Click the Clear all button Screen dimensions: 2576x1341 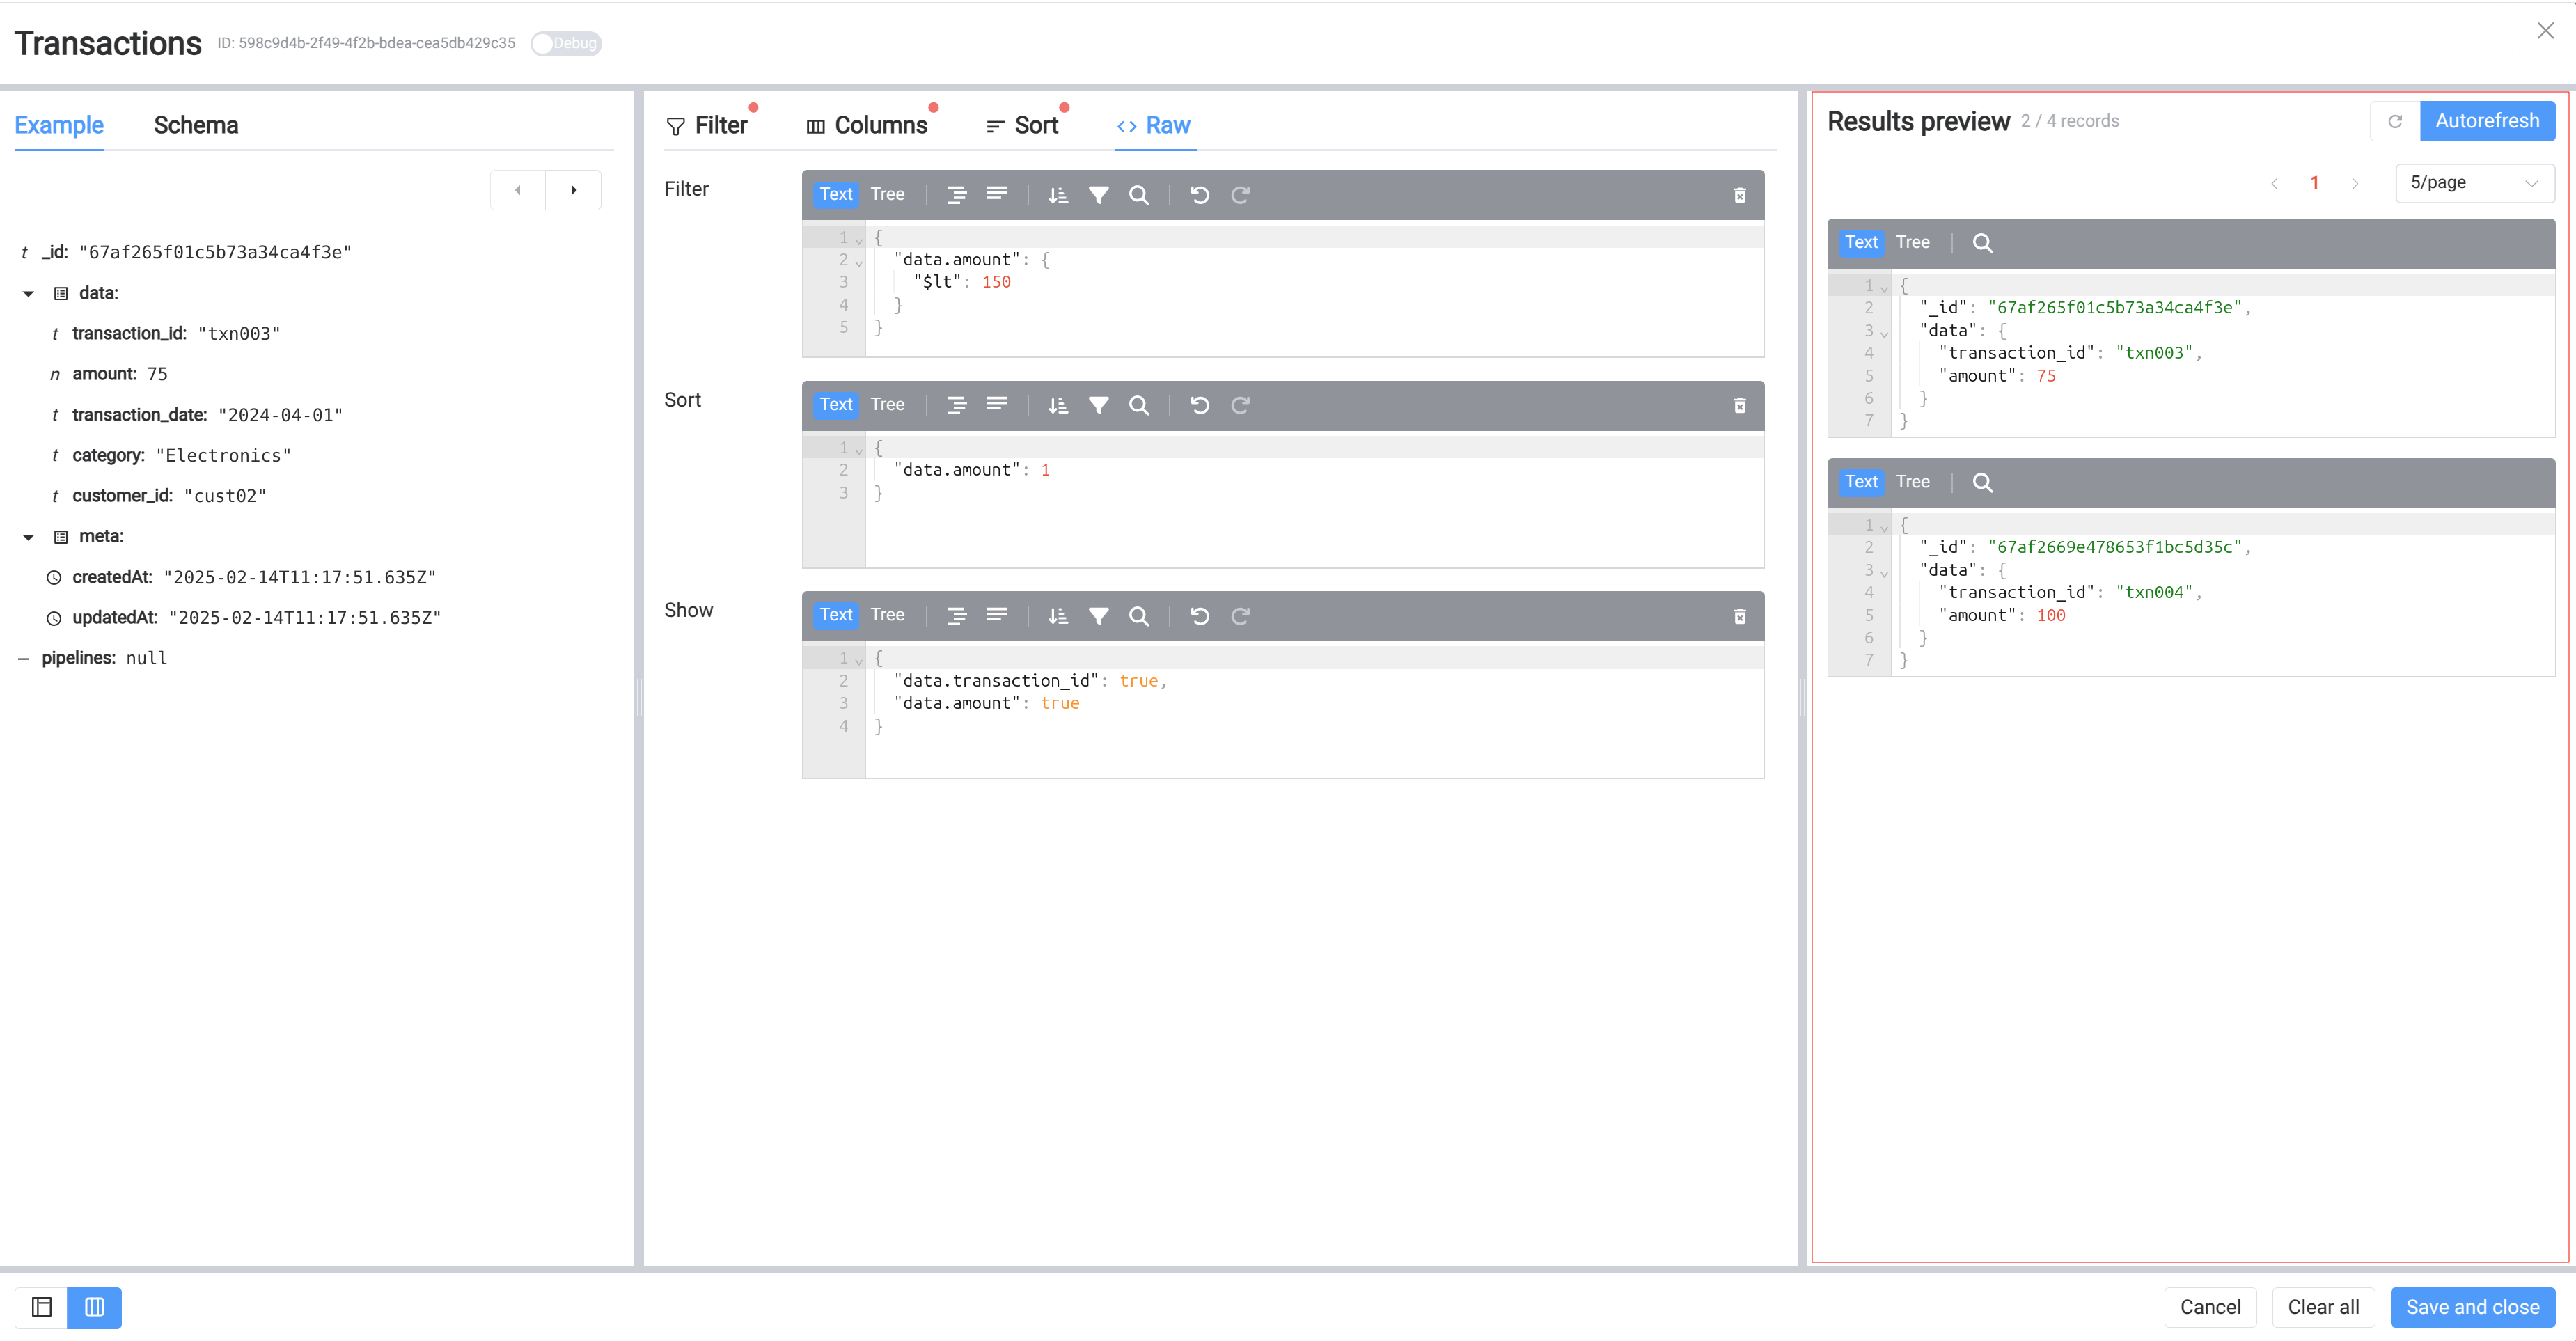[2322, 1307]
